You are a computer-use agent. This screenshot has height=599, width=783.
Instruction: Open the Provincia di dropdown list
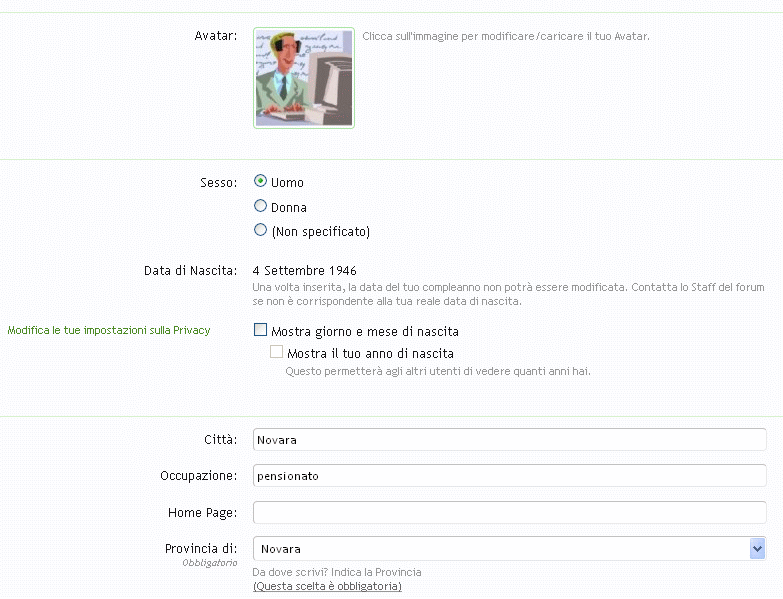pyautogui.click(x=509, y=549)
